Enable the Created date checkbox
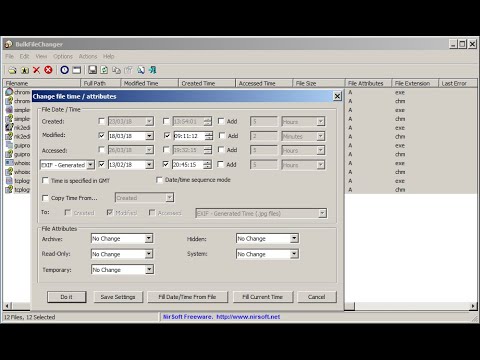 coord(102,121)
